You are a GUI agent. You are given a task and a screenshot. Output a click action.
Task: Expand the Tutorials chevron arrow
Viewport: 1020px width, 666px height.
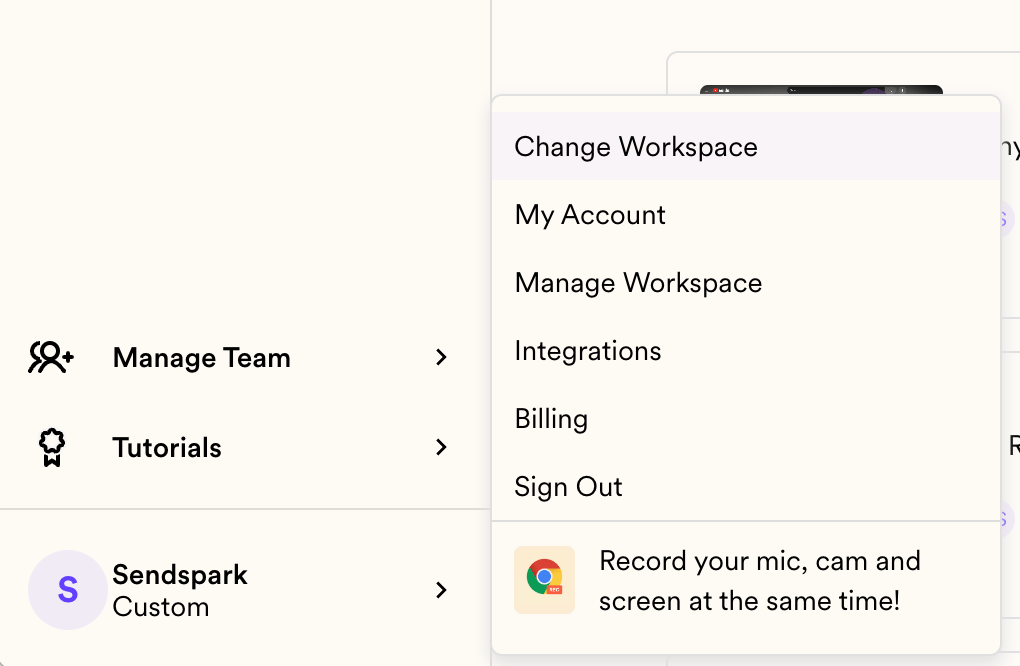441,447
